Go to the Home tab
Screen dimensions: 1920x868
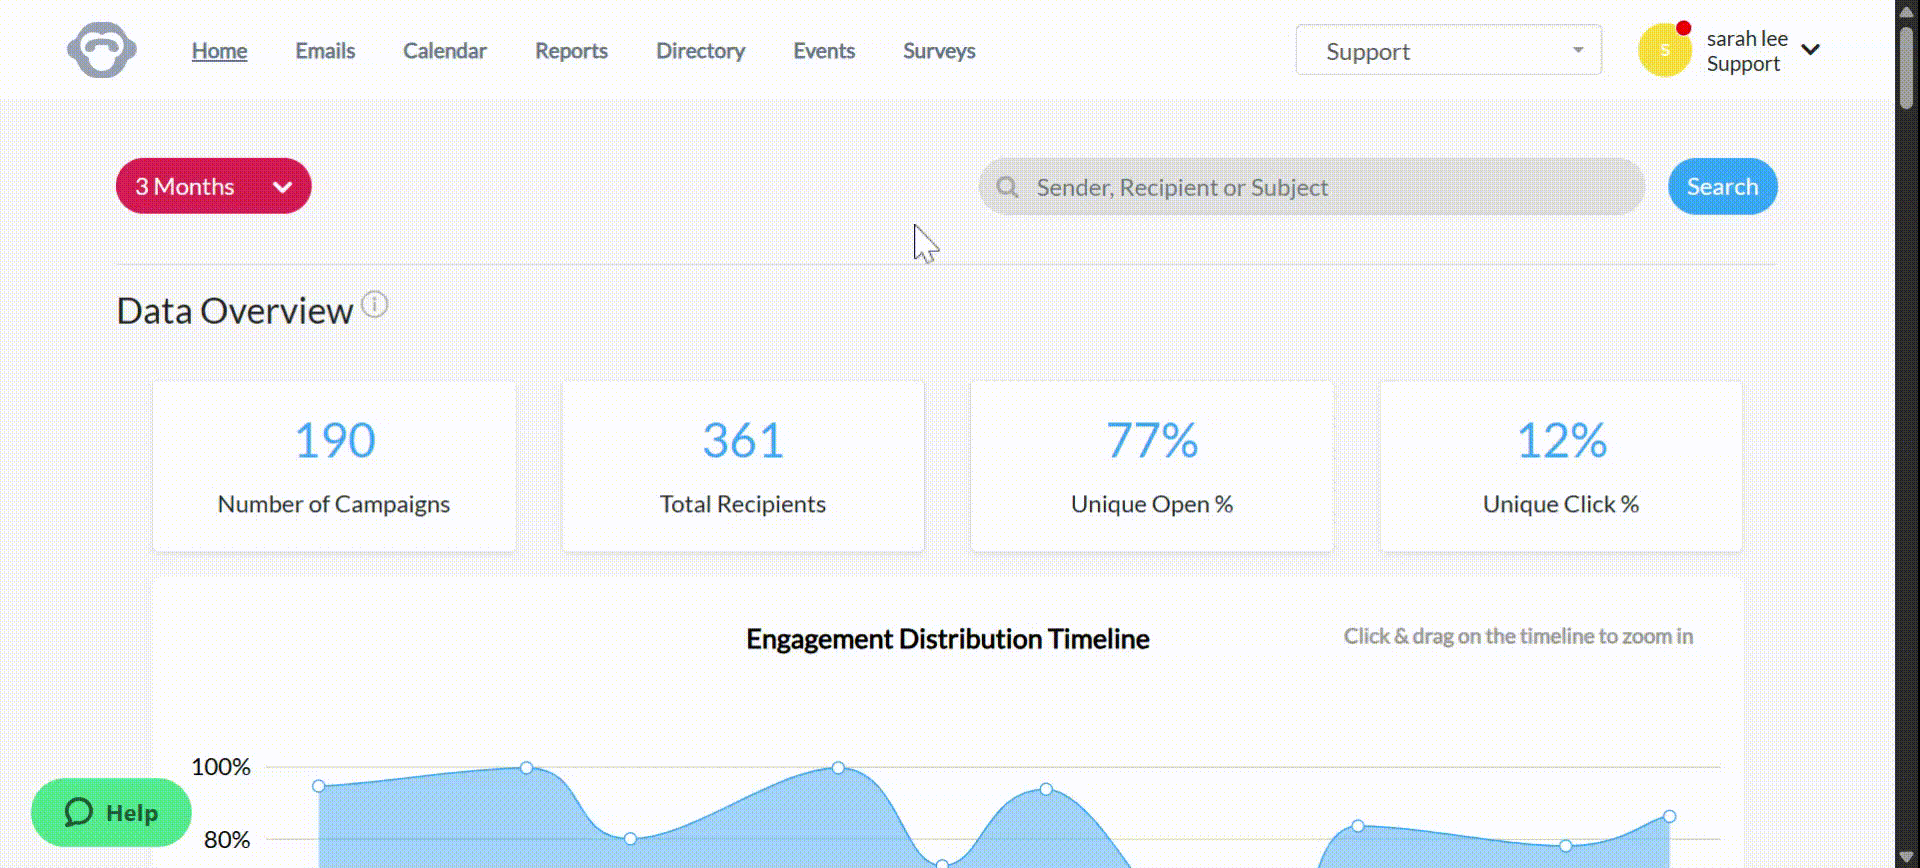[x=219, y=50]
